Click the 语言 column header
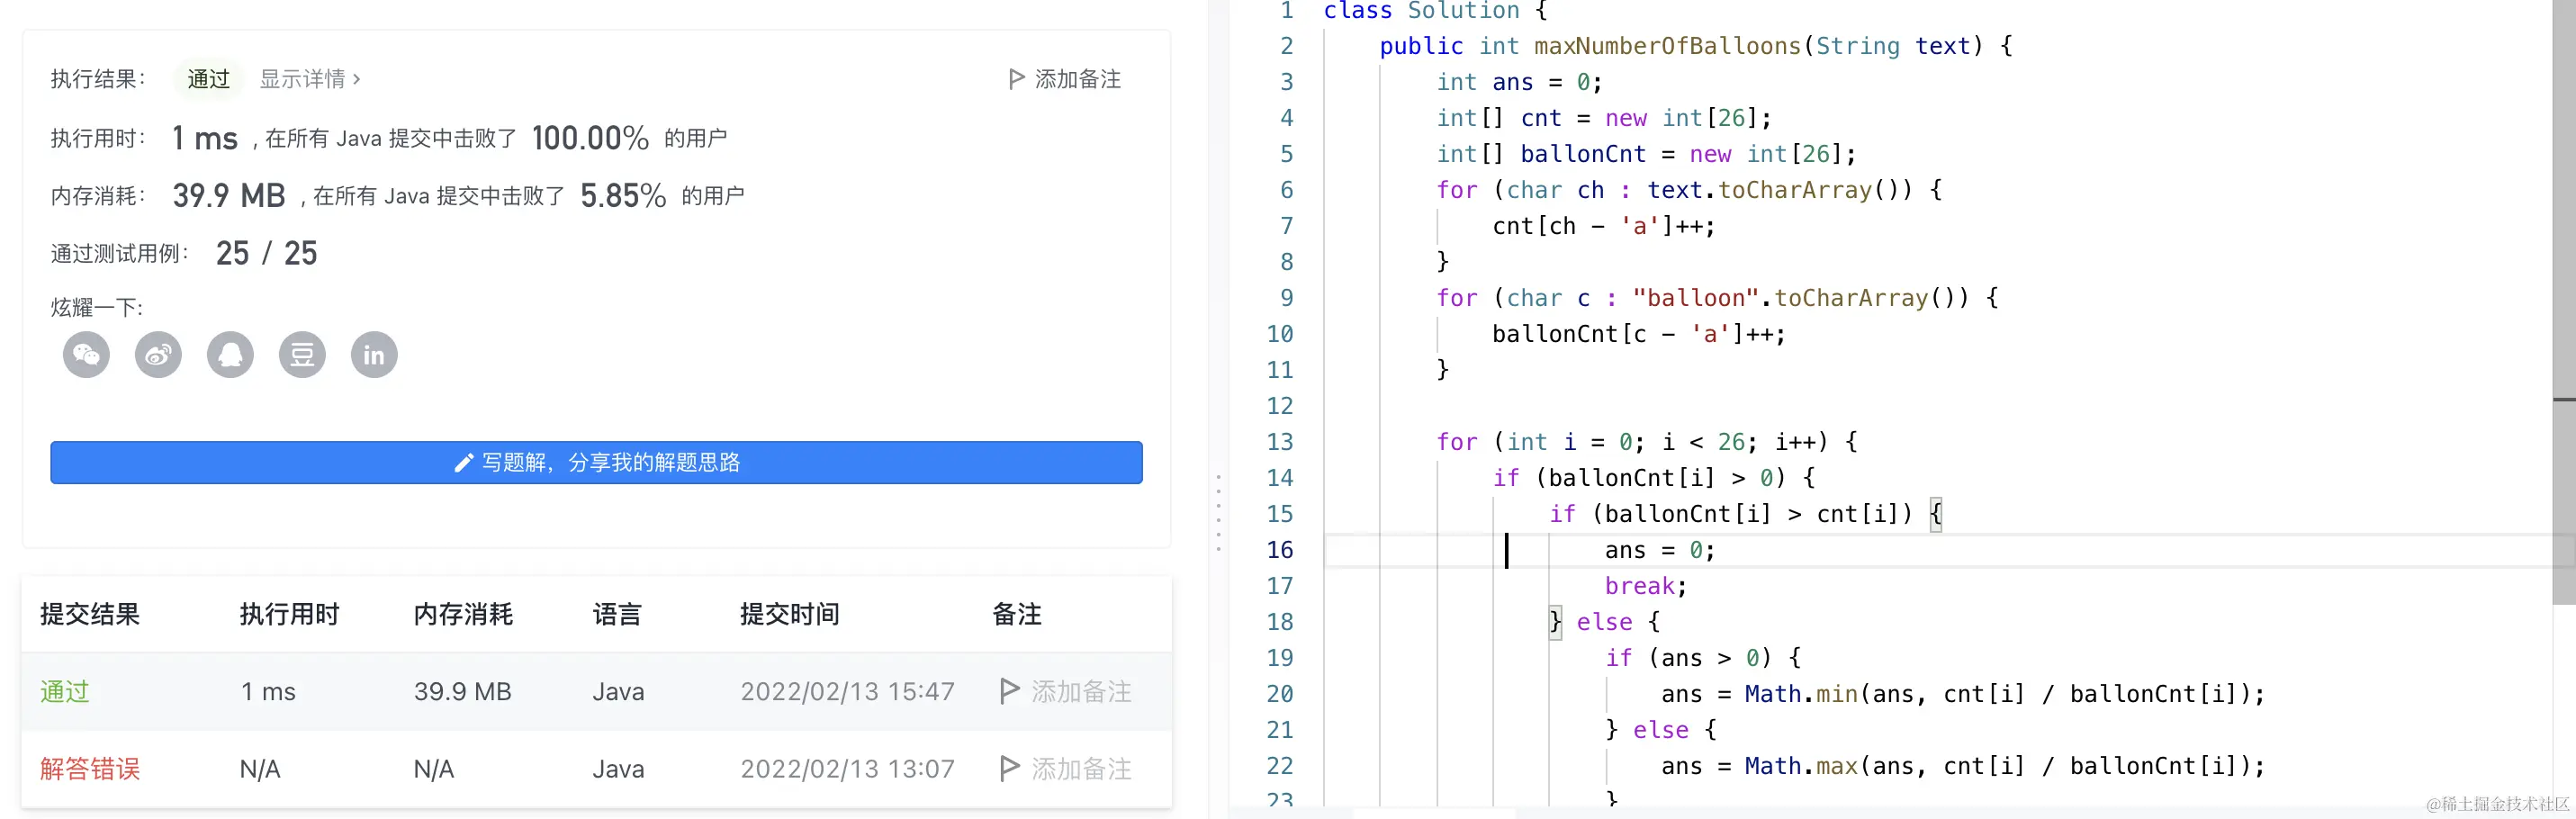Screen dimensions: 2576x819 tap(617, 614)
